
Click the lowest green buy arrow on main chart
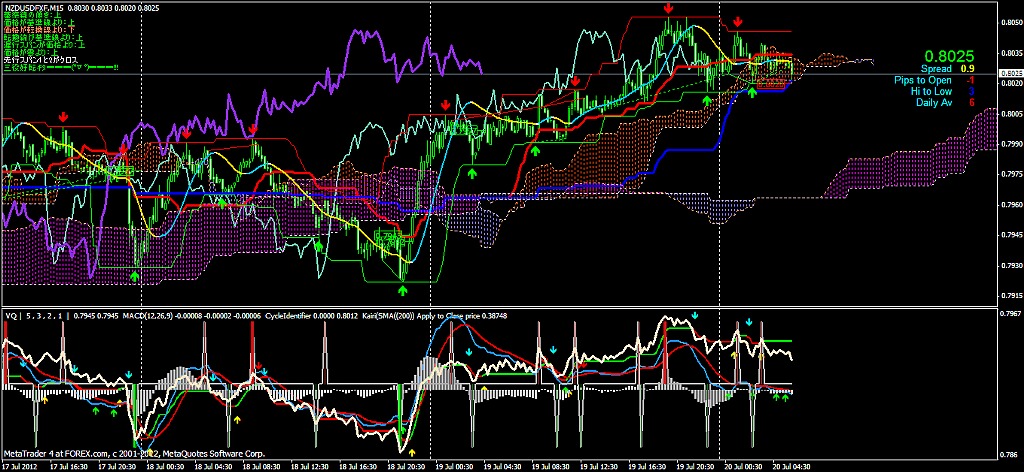coord(403,290)
